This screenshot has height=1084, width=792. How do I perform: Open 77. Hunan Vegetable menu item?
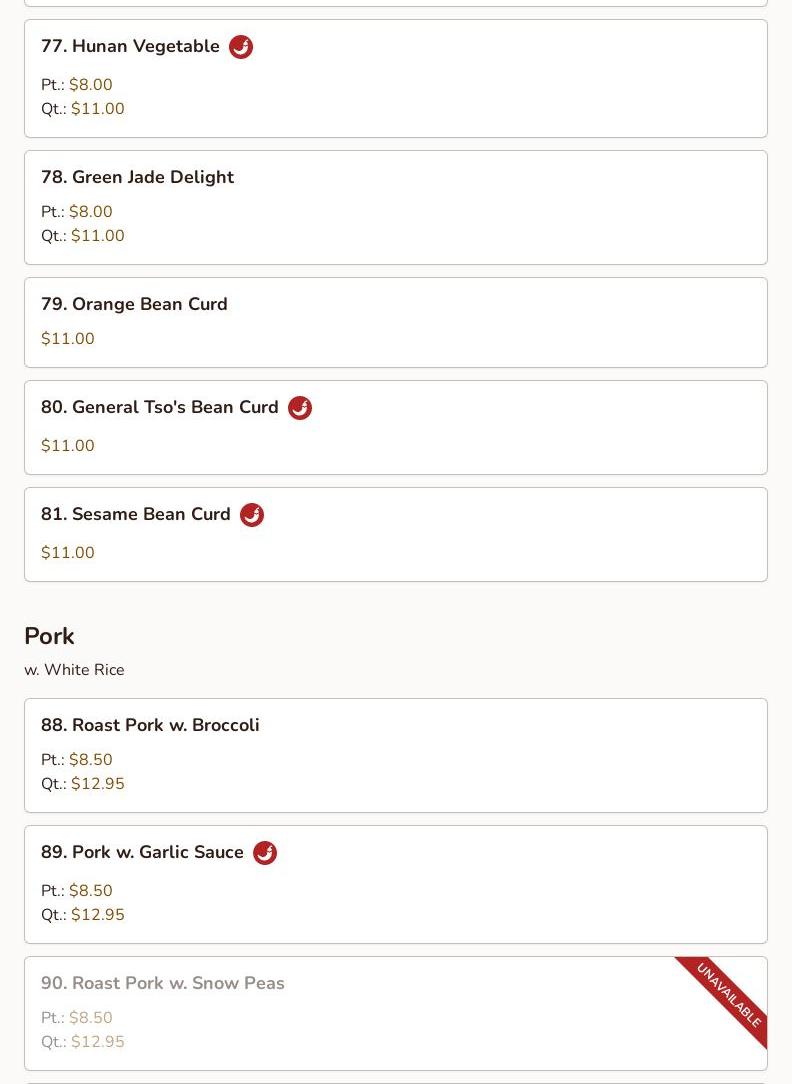click(x=130, y=47)
